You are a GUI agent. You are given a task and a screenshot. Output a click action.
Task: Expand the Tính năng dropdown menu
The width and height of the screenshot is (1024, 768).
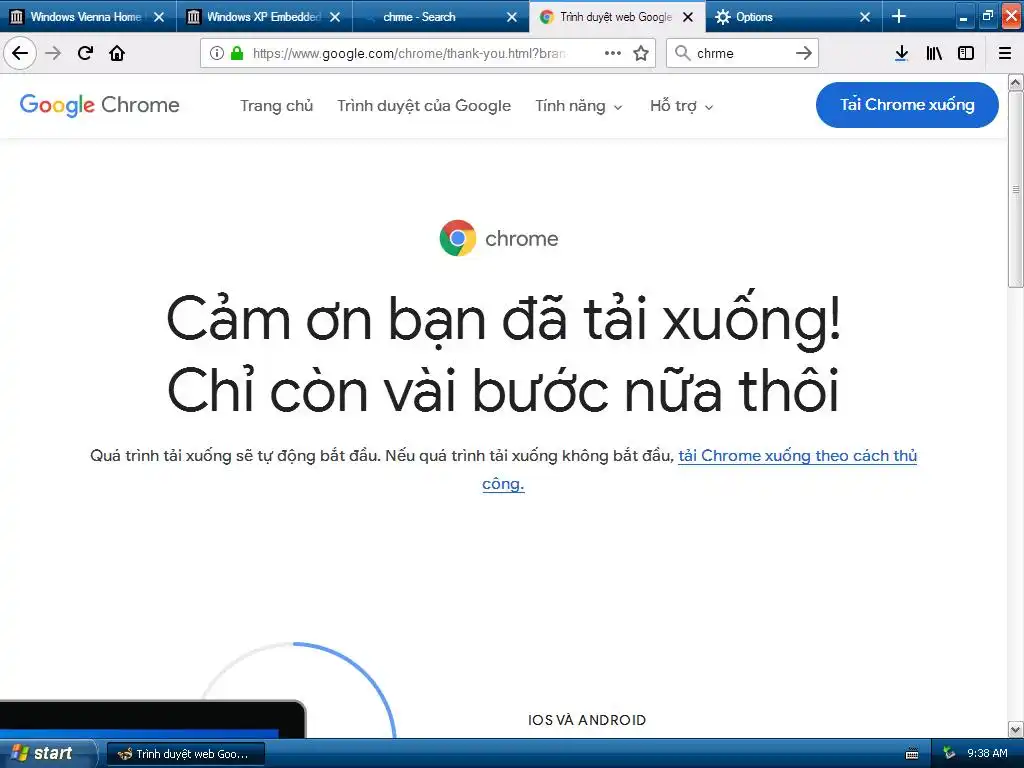579,106
